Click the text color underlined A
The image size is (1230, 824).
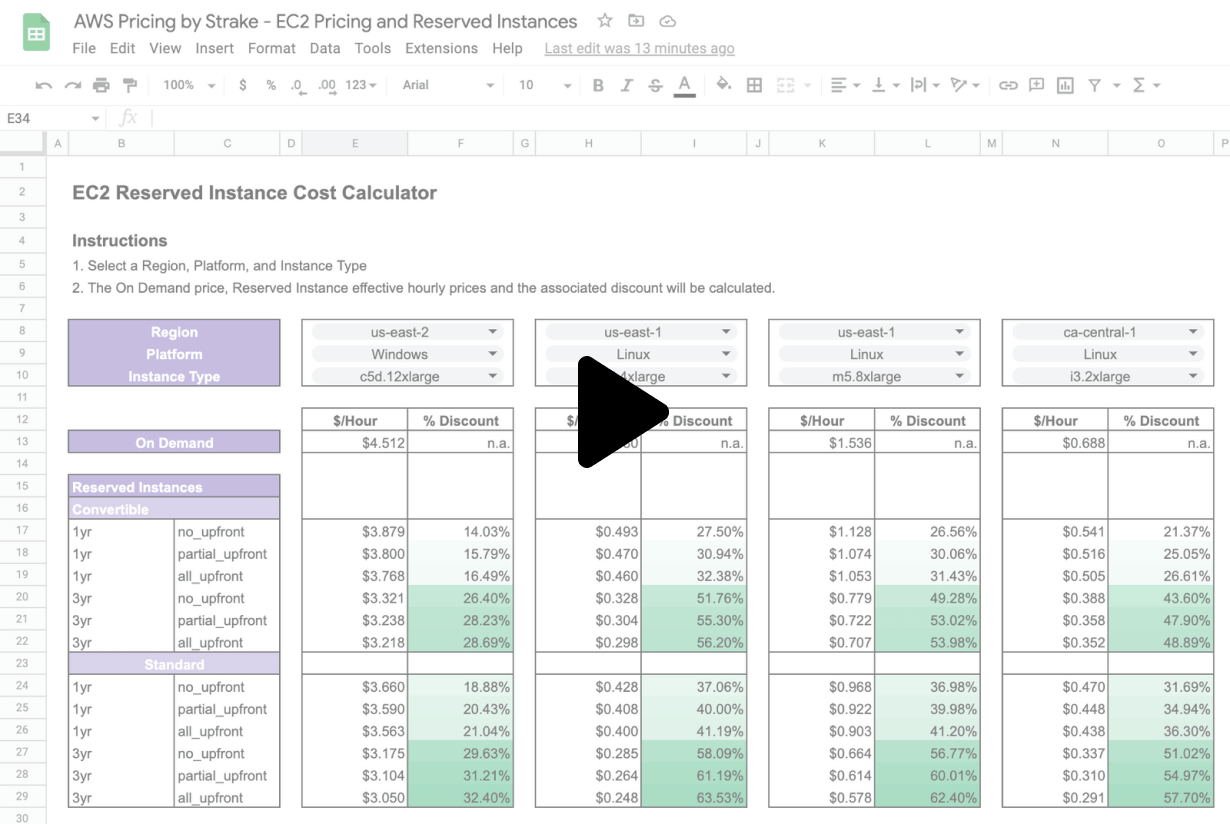click(x=684, y=86)
